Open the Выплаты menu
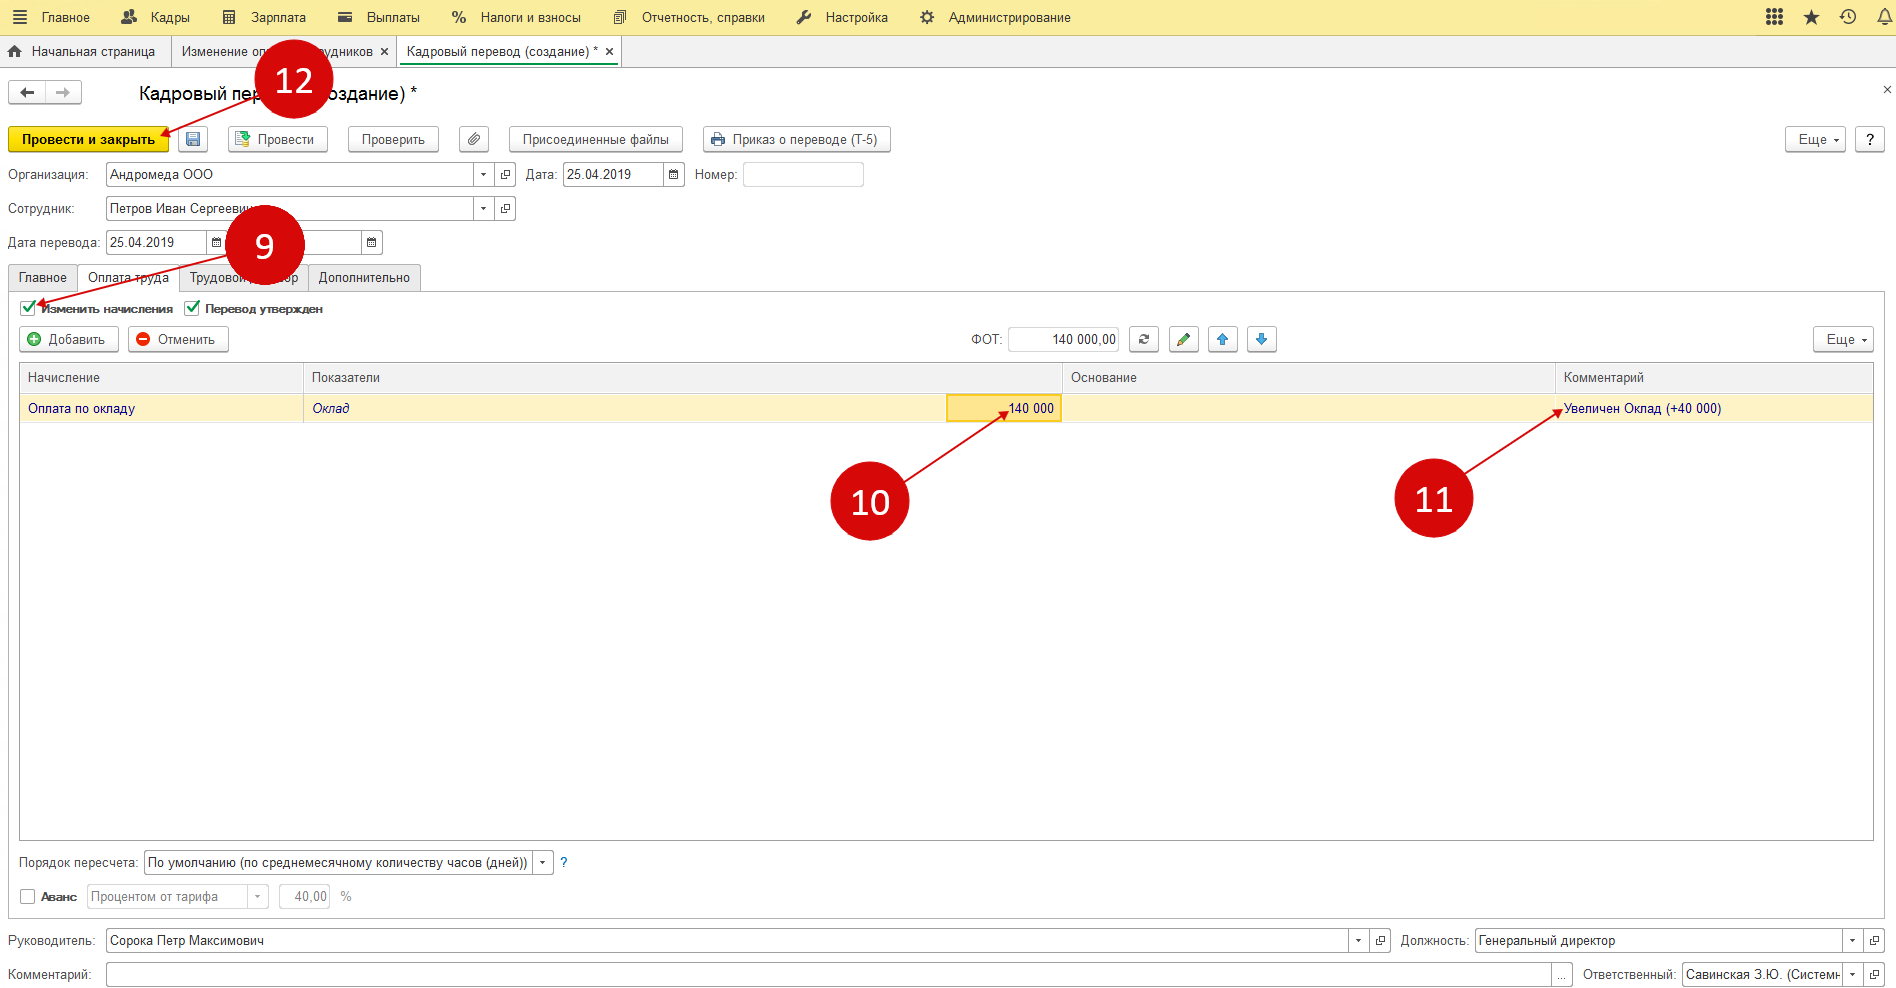This screenshot has height=988, width=1896. (x=378, y=17)
